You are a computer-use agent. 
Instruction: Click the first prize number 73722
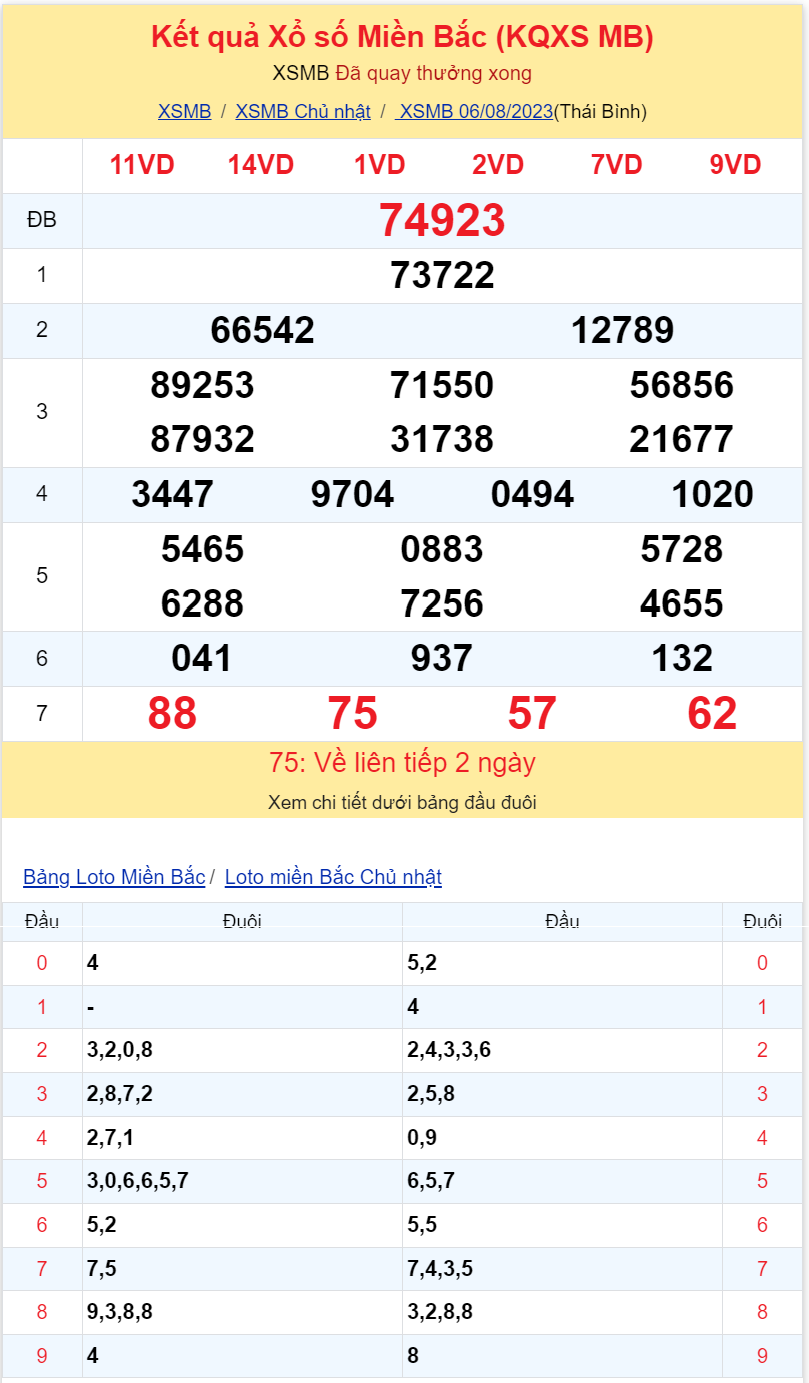(442, 275)
